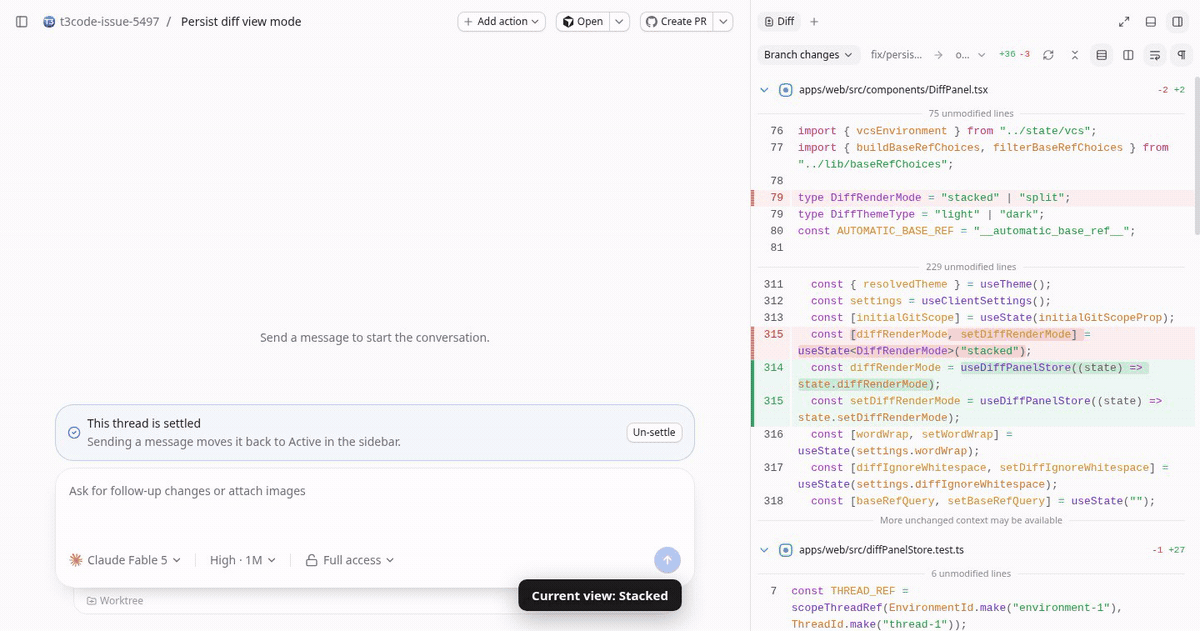Click the -1 +27 stats for diffPanelStore.test.ts
This screenshot has height=631, width=1200.
1169,550
